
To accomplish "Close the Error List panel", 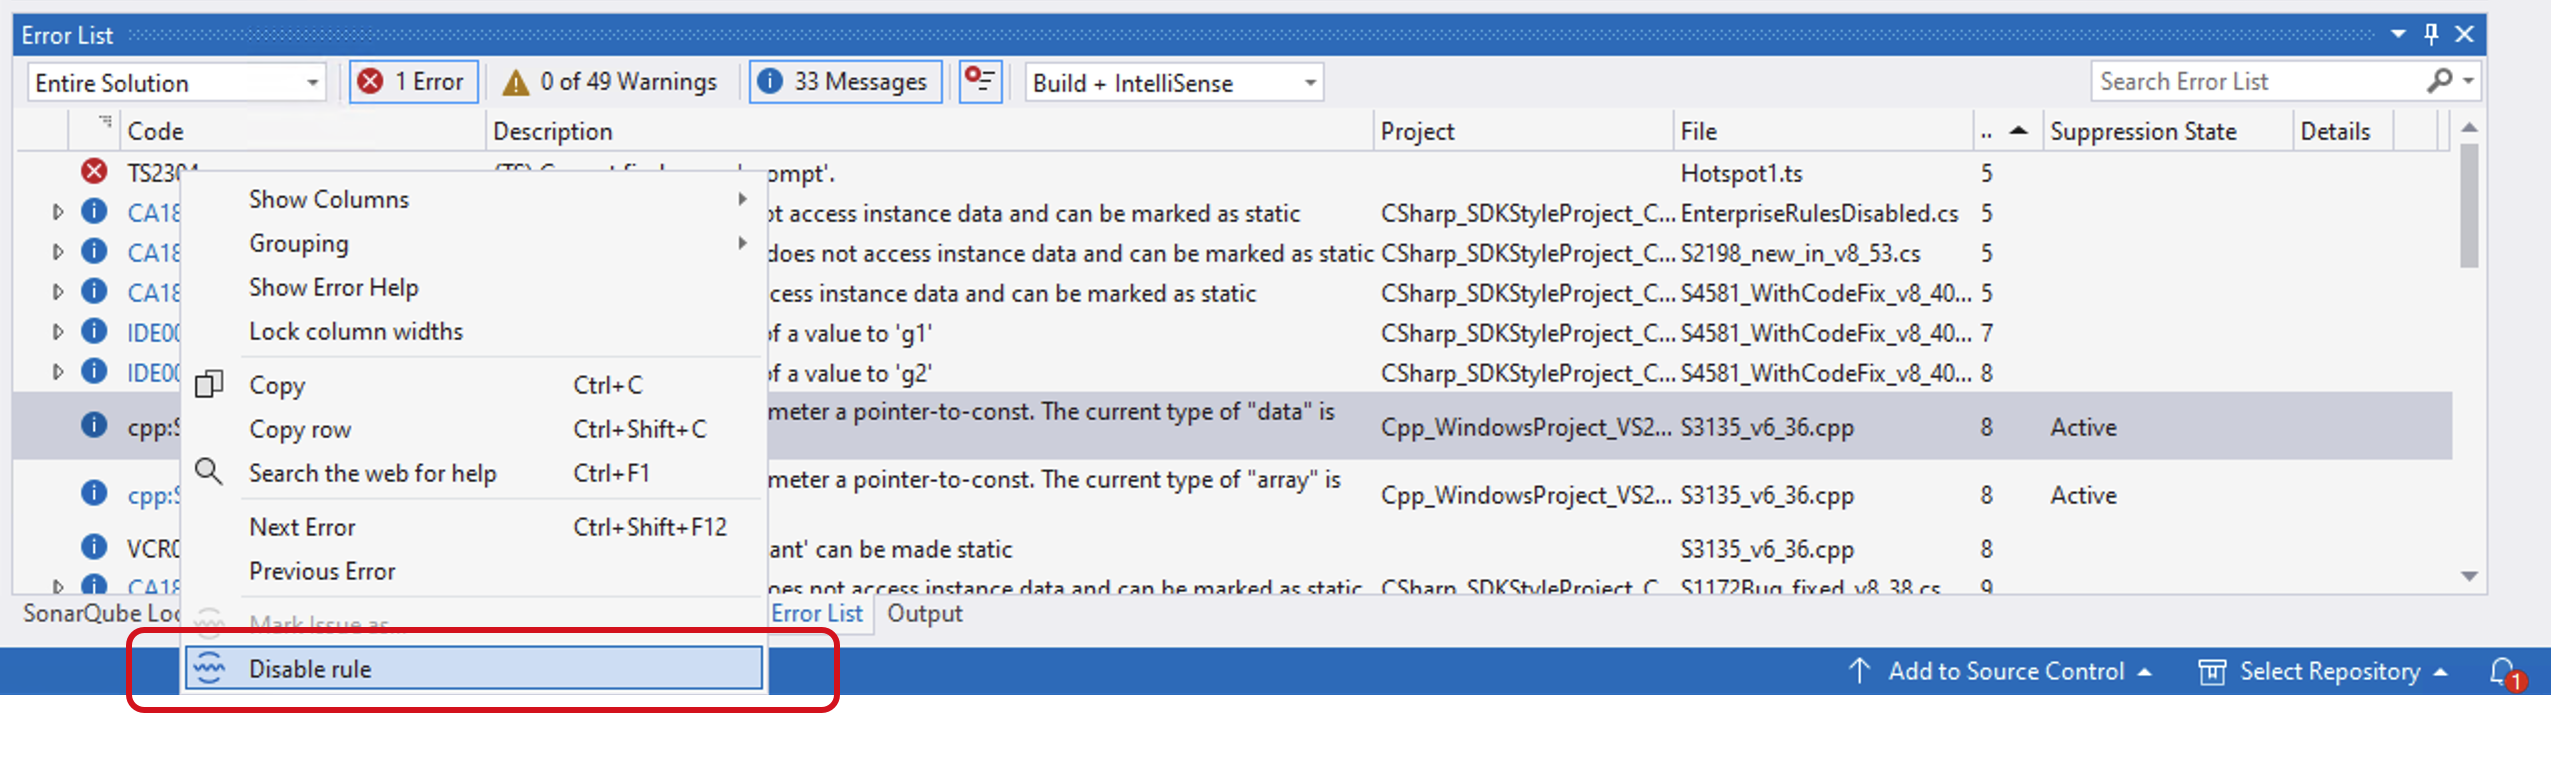I will coord(2465,34).
